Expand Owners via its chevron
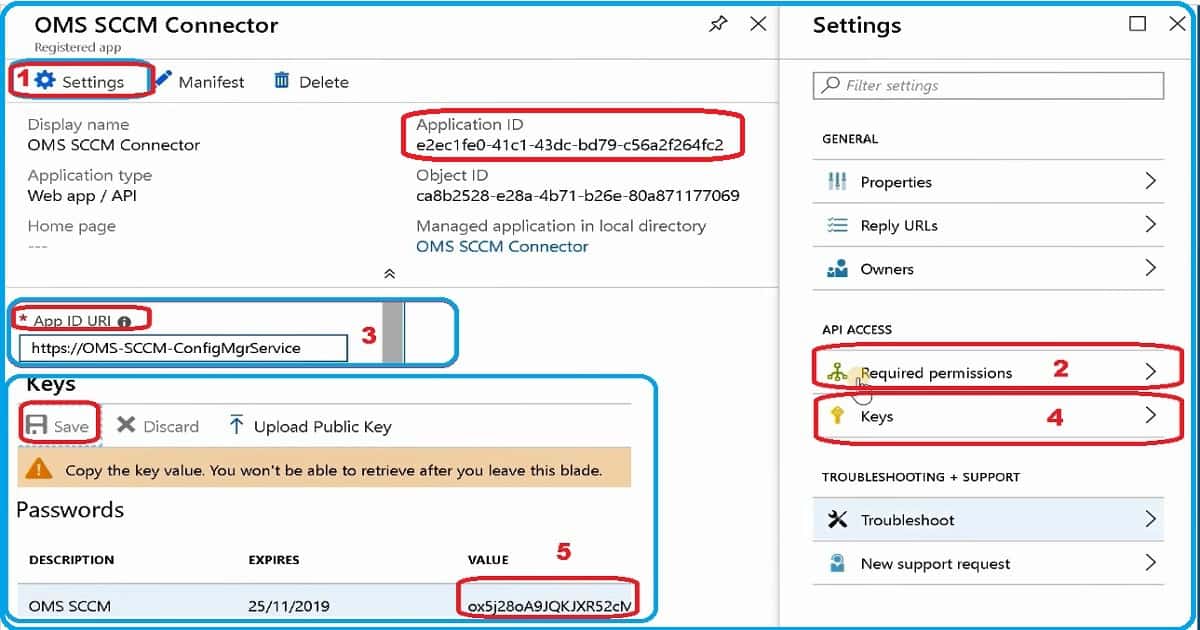The image size is (1200, 630). (1150, 268)
